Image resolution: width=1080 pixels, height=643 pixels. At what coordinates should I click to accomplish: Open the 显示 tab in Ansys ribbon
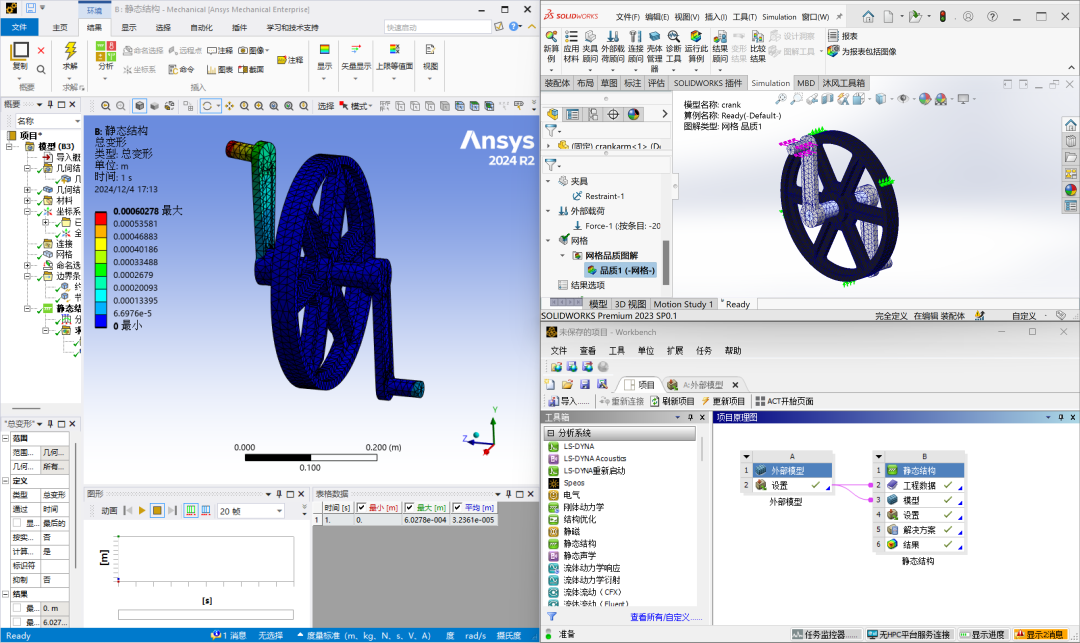pos(129,28)
